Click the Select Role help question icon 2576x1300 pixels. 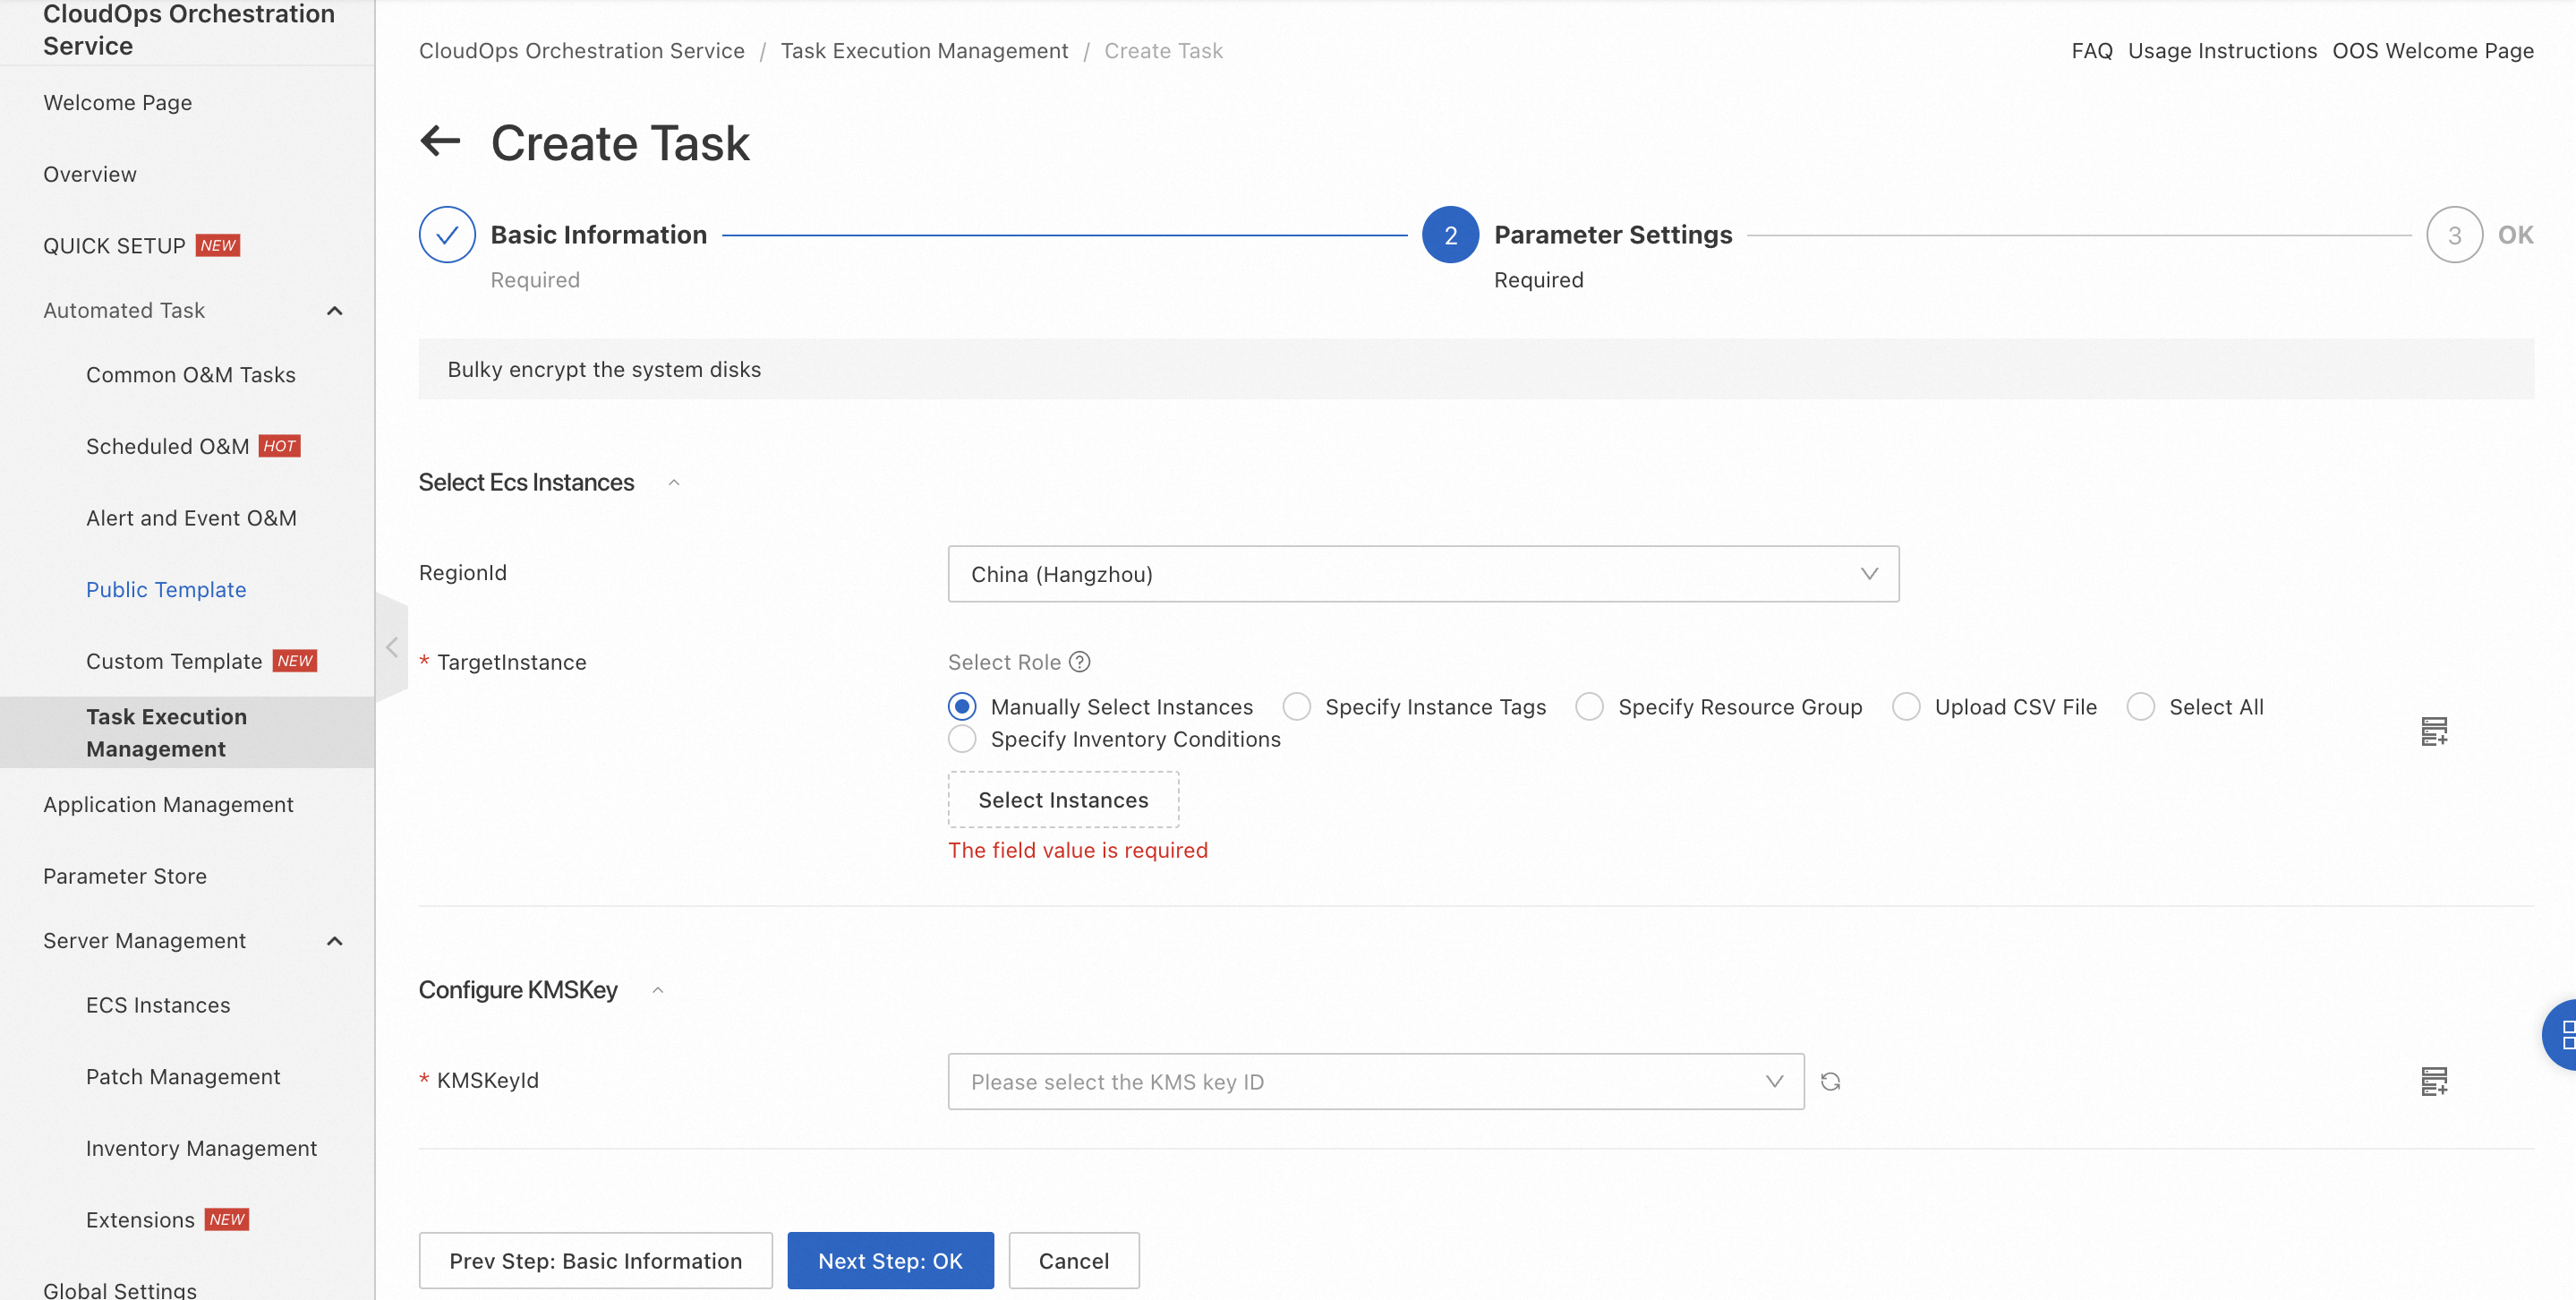(x=1079, y=662)
